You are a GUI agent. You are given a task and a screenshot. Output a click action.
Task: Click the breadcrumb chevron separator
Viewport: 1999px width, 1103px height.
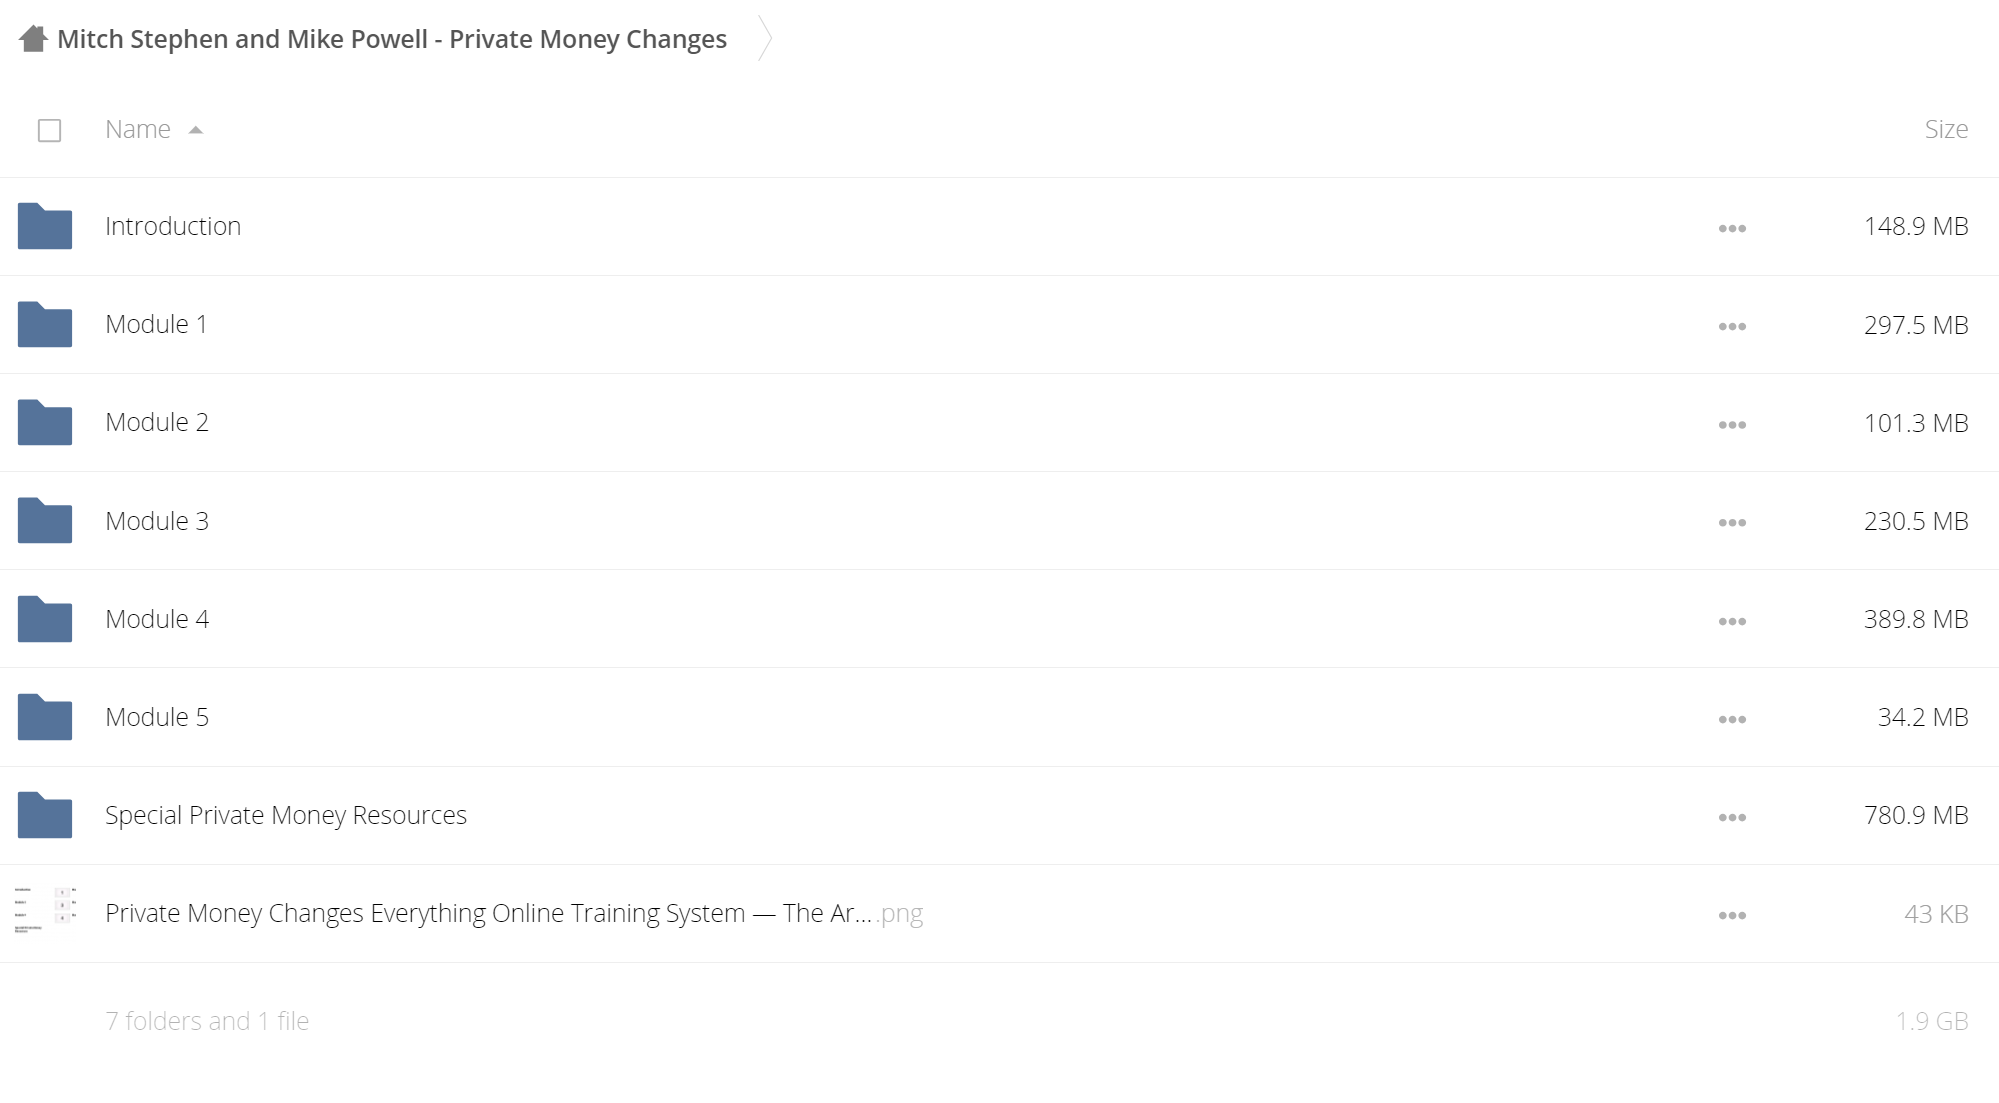[x=765, y=39]
